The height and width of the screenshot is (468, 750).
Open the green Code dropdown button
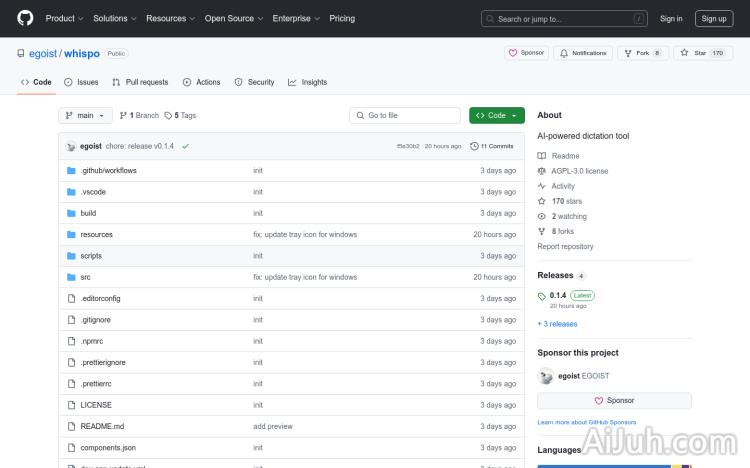(496, 115)
